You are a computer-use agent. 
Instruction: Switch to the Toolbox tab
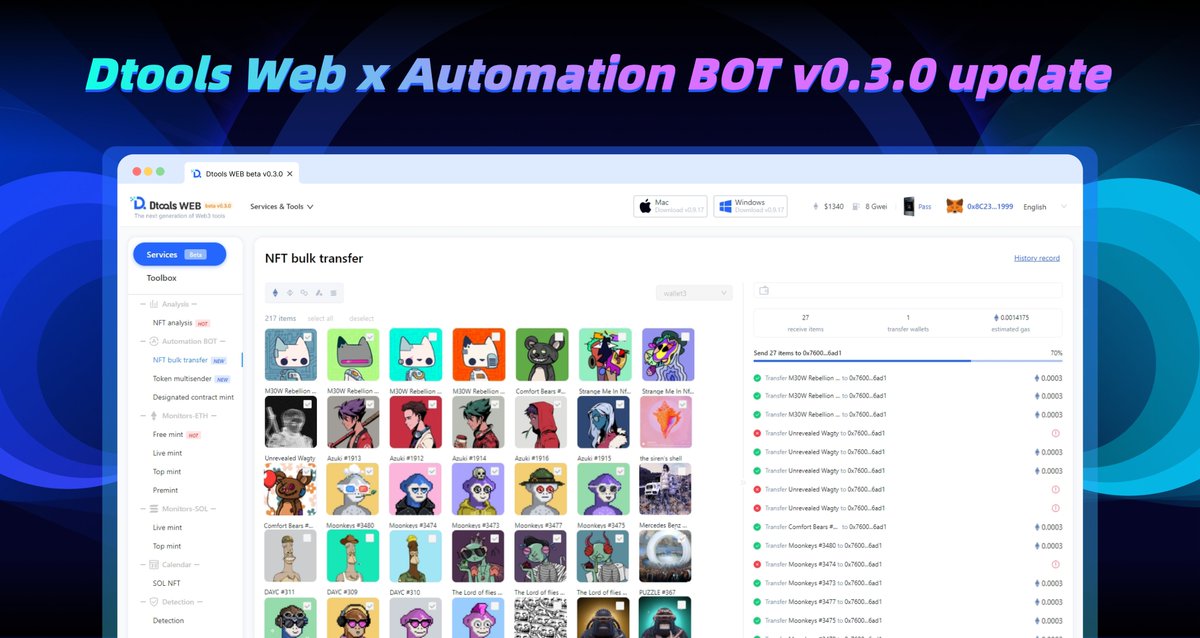(x=161, y=278)
